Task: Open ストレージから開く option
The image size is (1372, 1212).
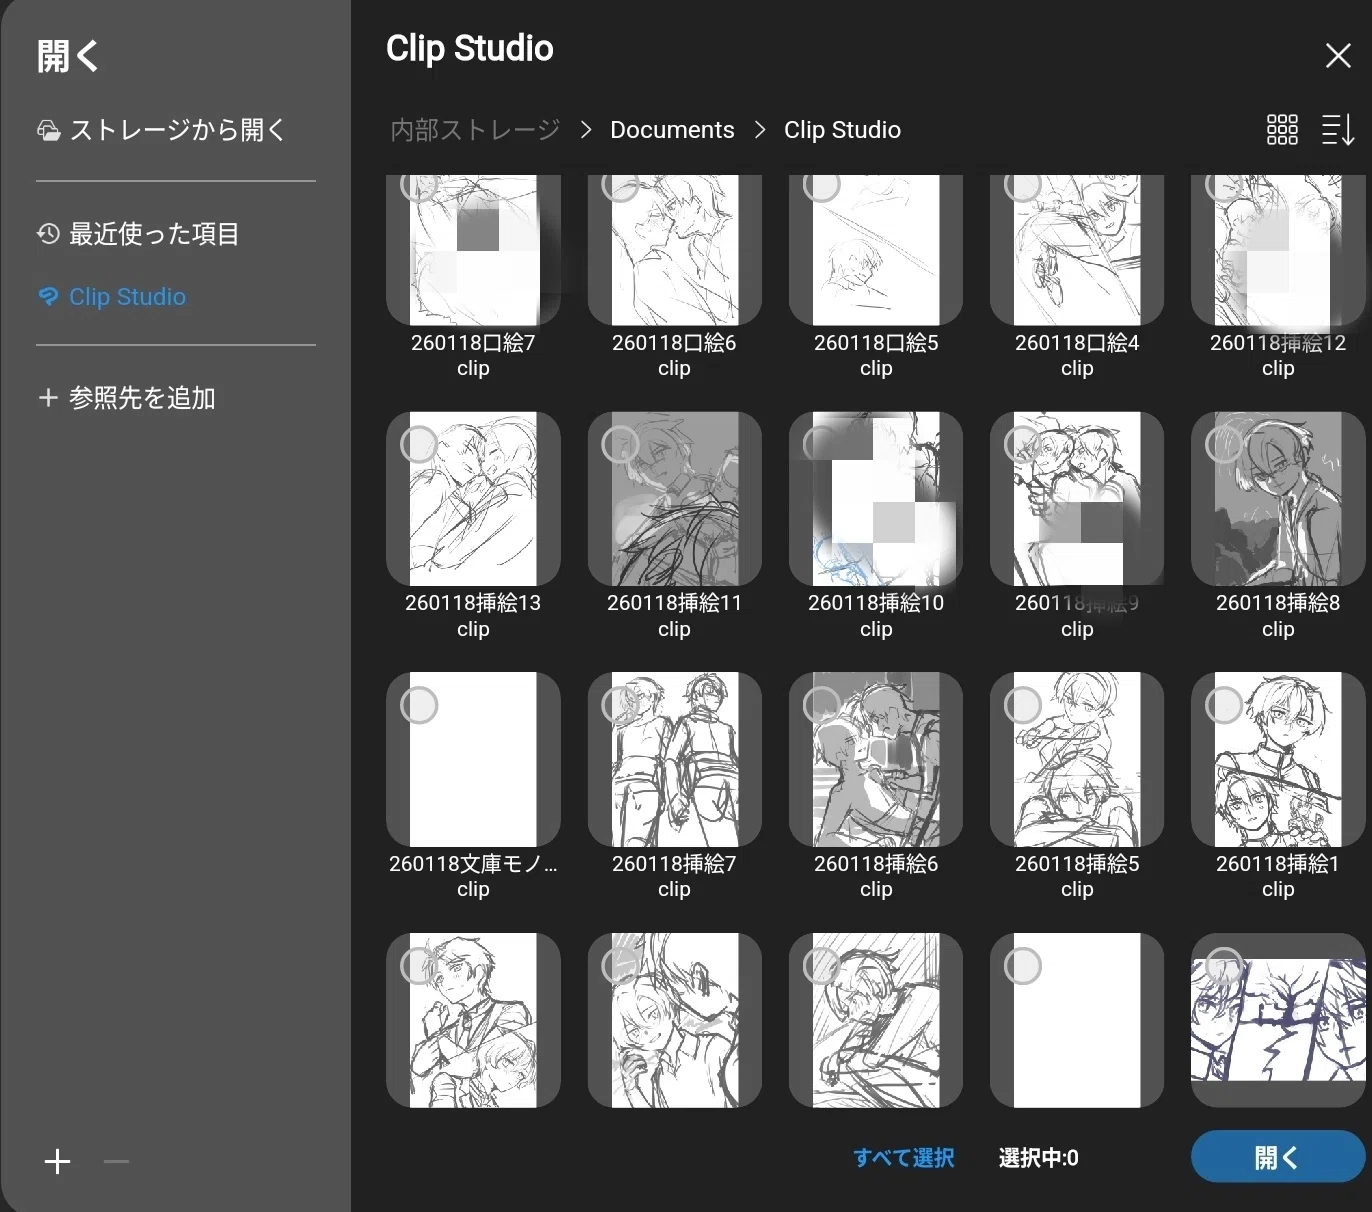Action: coord(161,130)
